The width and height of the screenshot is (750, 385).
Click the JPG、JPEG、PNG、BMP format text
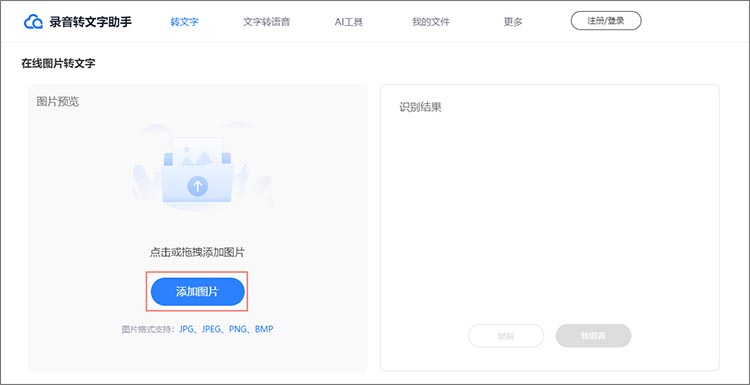(226, 329)
